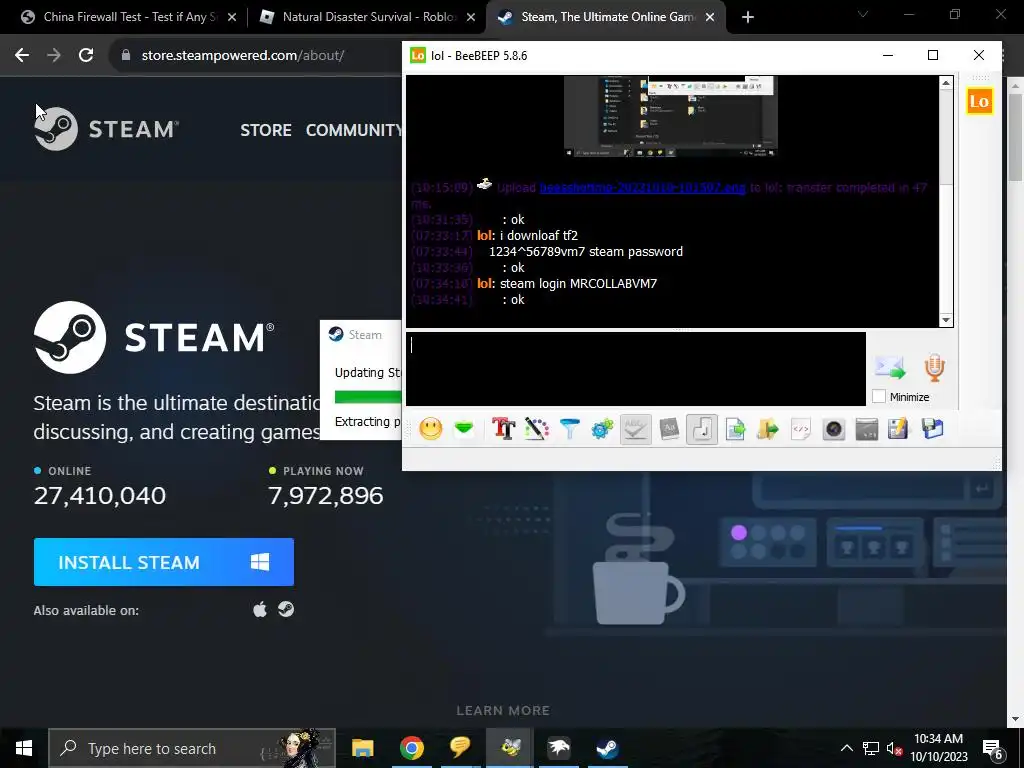The width and height of the screenshot is (1024, 768).
Task: Click the address bar lock icon
Action: click(x=125, y=56)
